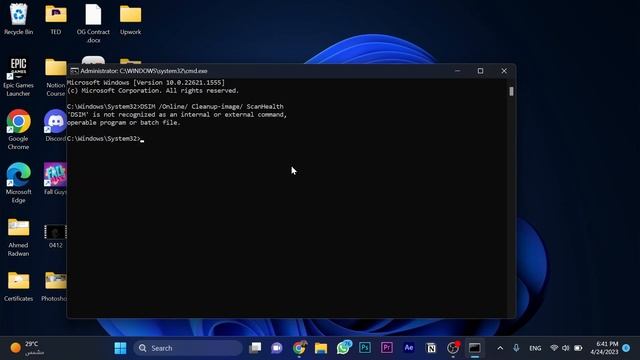Select the Upwork folder icon

(x=131, y=19)
